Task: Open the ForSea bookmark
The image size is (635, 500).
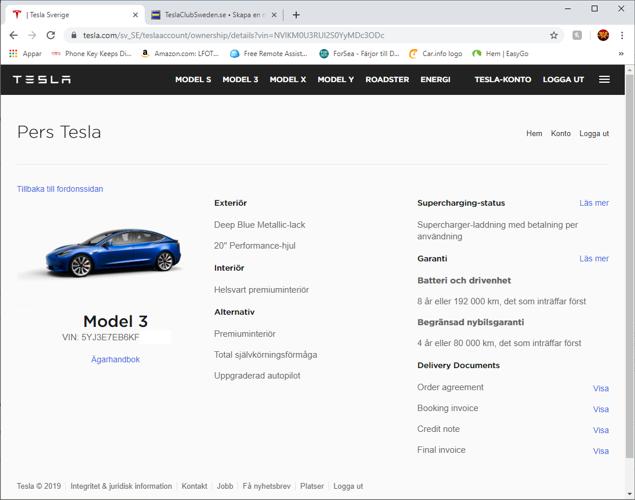Action: [x=359, y=53]
